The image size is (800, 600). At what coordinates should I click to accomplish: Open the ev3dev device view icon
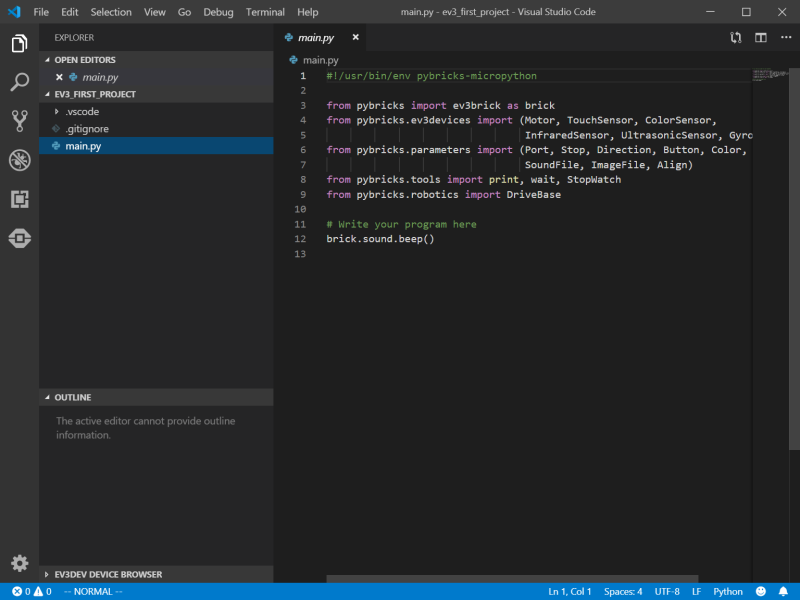[x=19, y=238]
